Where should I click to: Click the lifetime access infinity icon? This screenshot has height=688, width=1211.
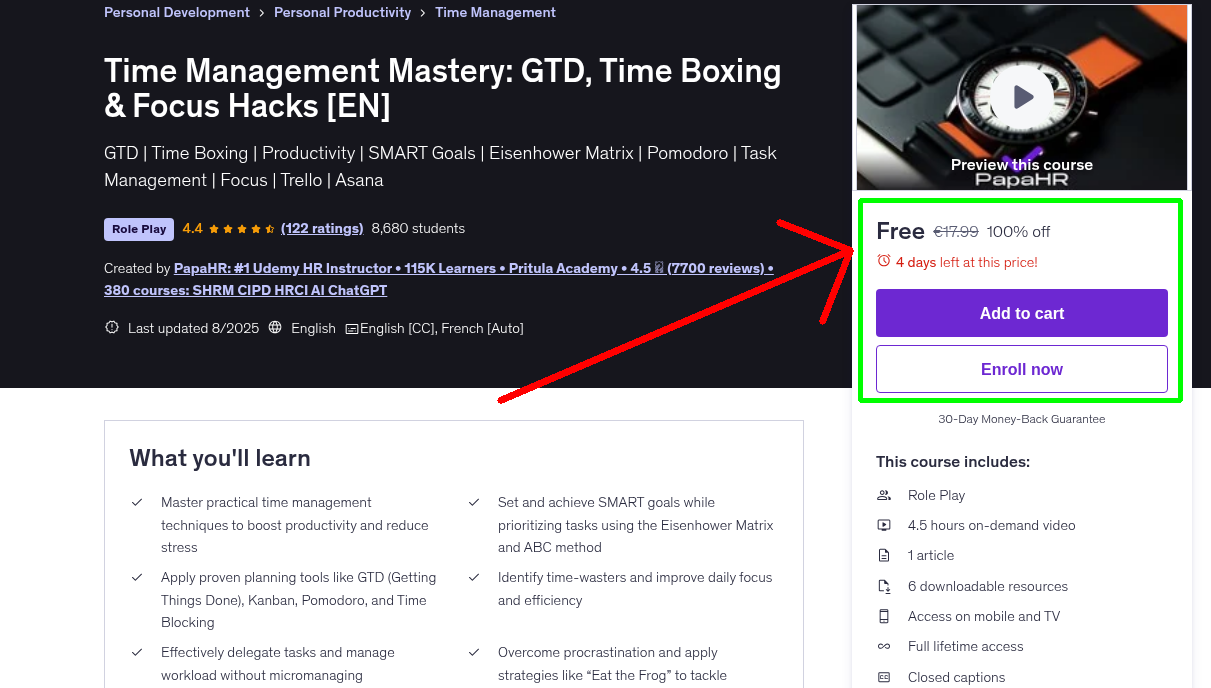(x=884, y=647)
